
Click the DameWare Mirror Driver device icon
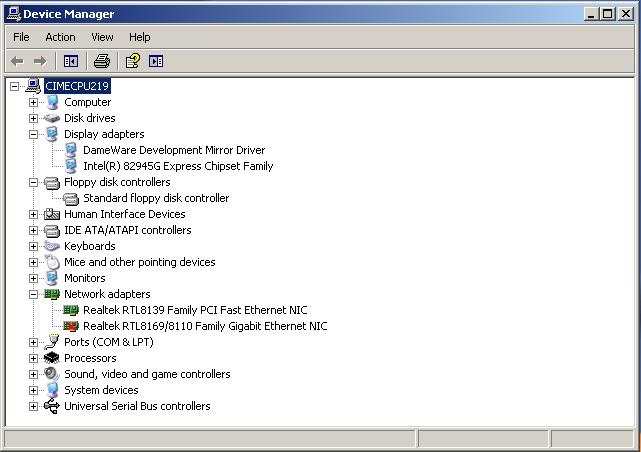pyautogui.click(x=71, y=150)
